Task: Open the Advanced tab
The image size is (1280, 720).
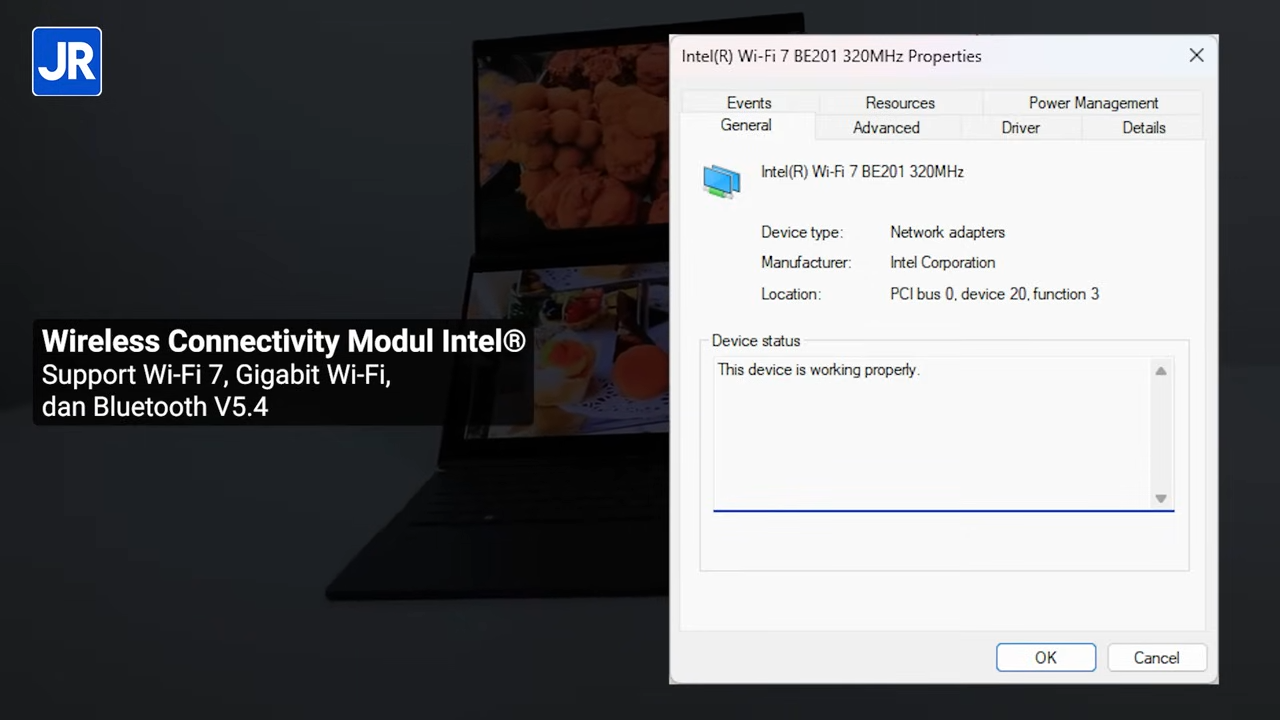Action: click(x=886, y=127)
